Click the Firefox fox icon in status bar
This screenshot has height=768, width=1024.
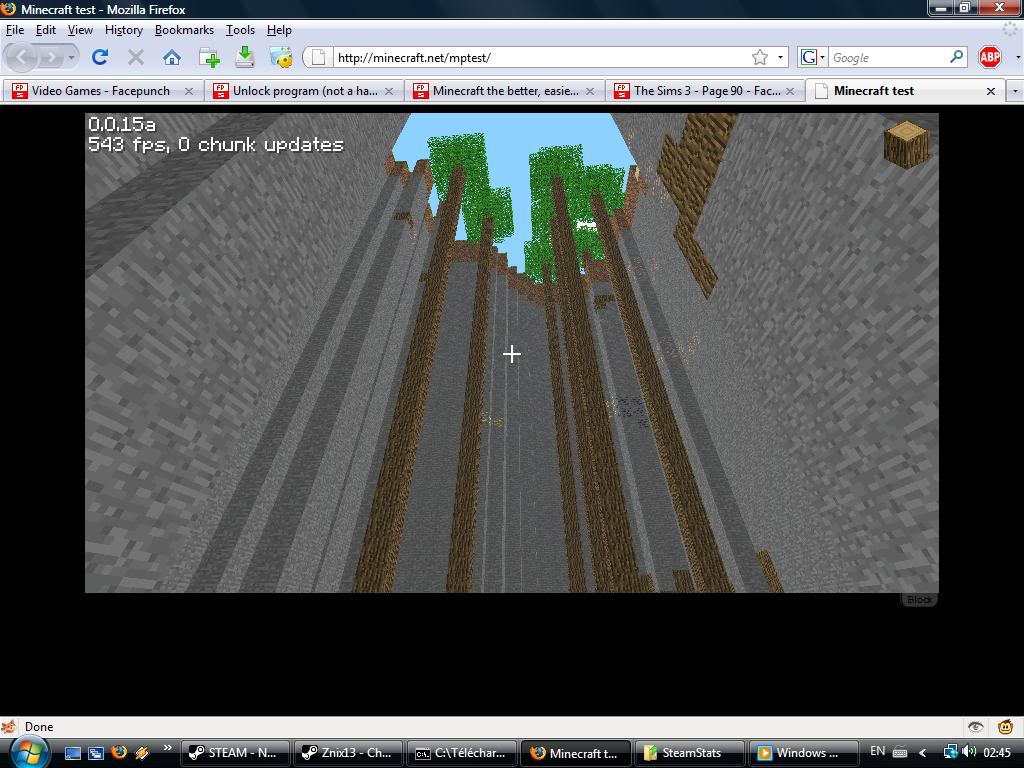(x=9, y=727)
